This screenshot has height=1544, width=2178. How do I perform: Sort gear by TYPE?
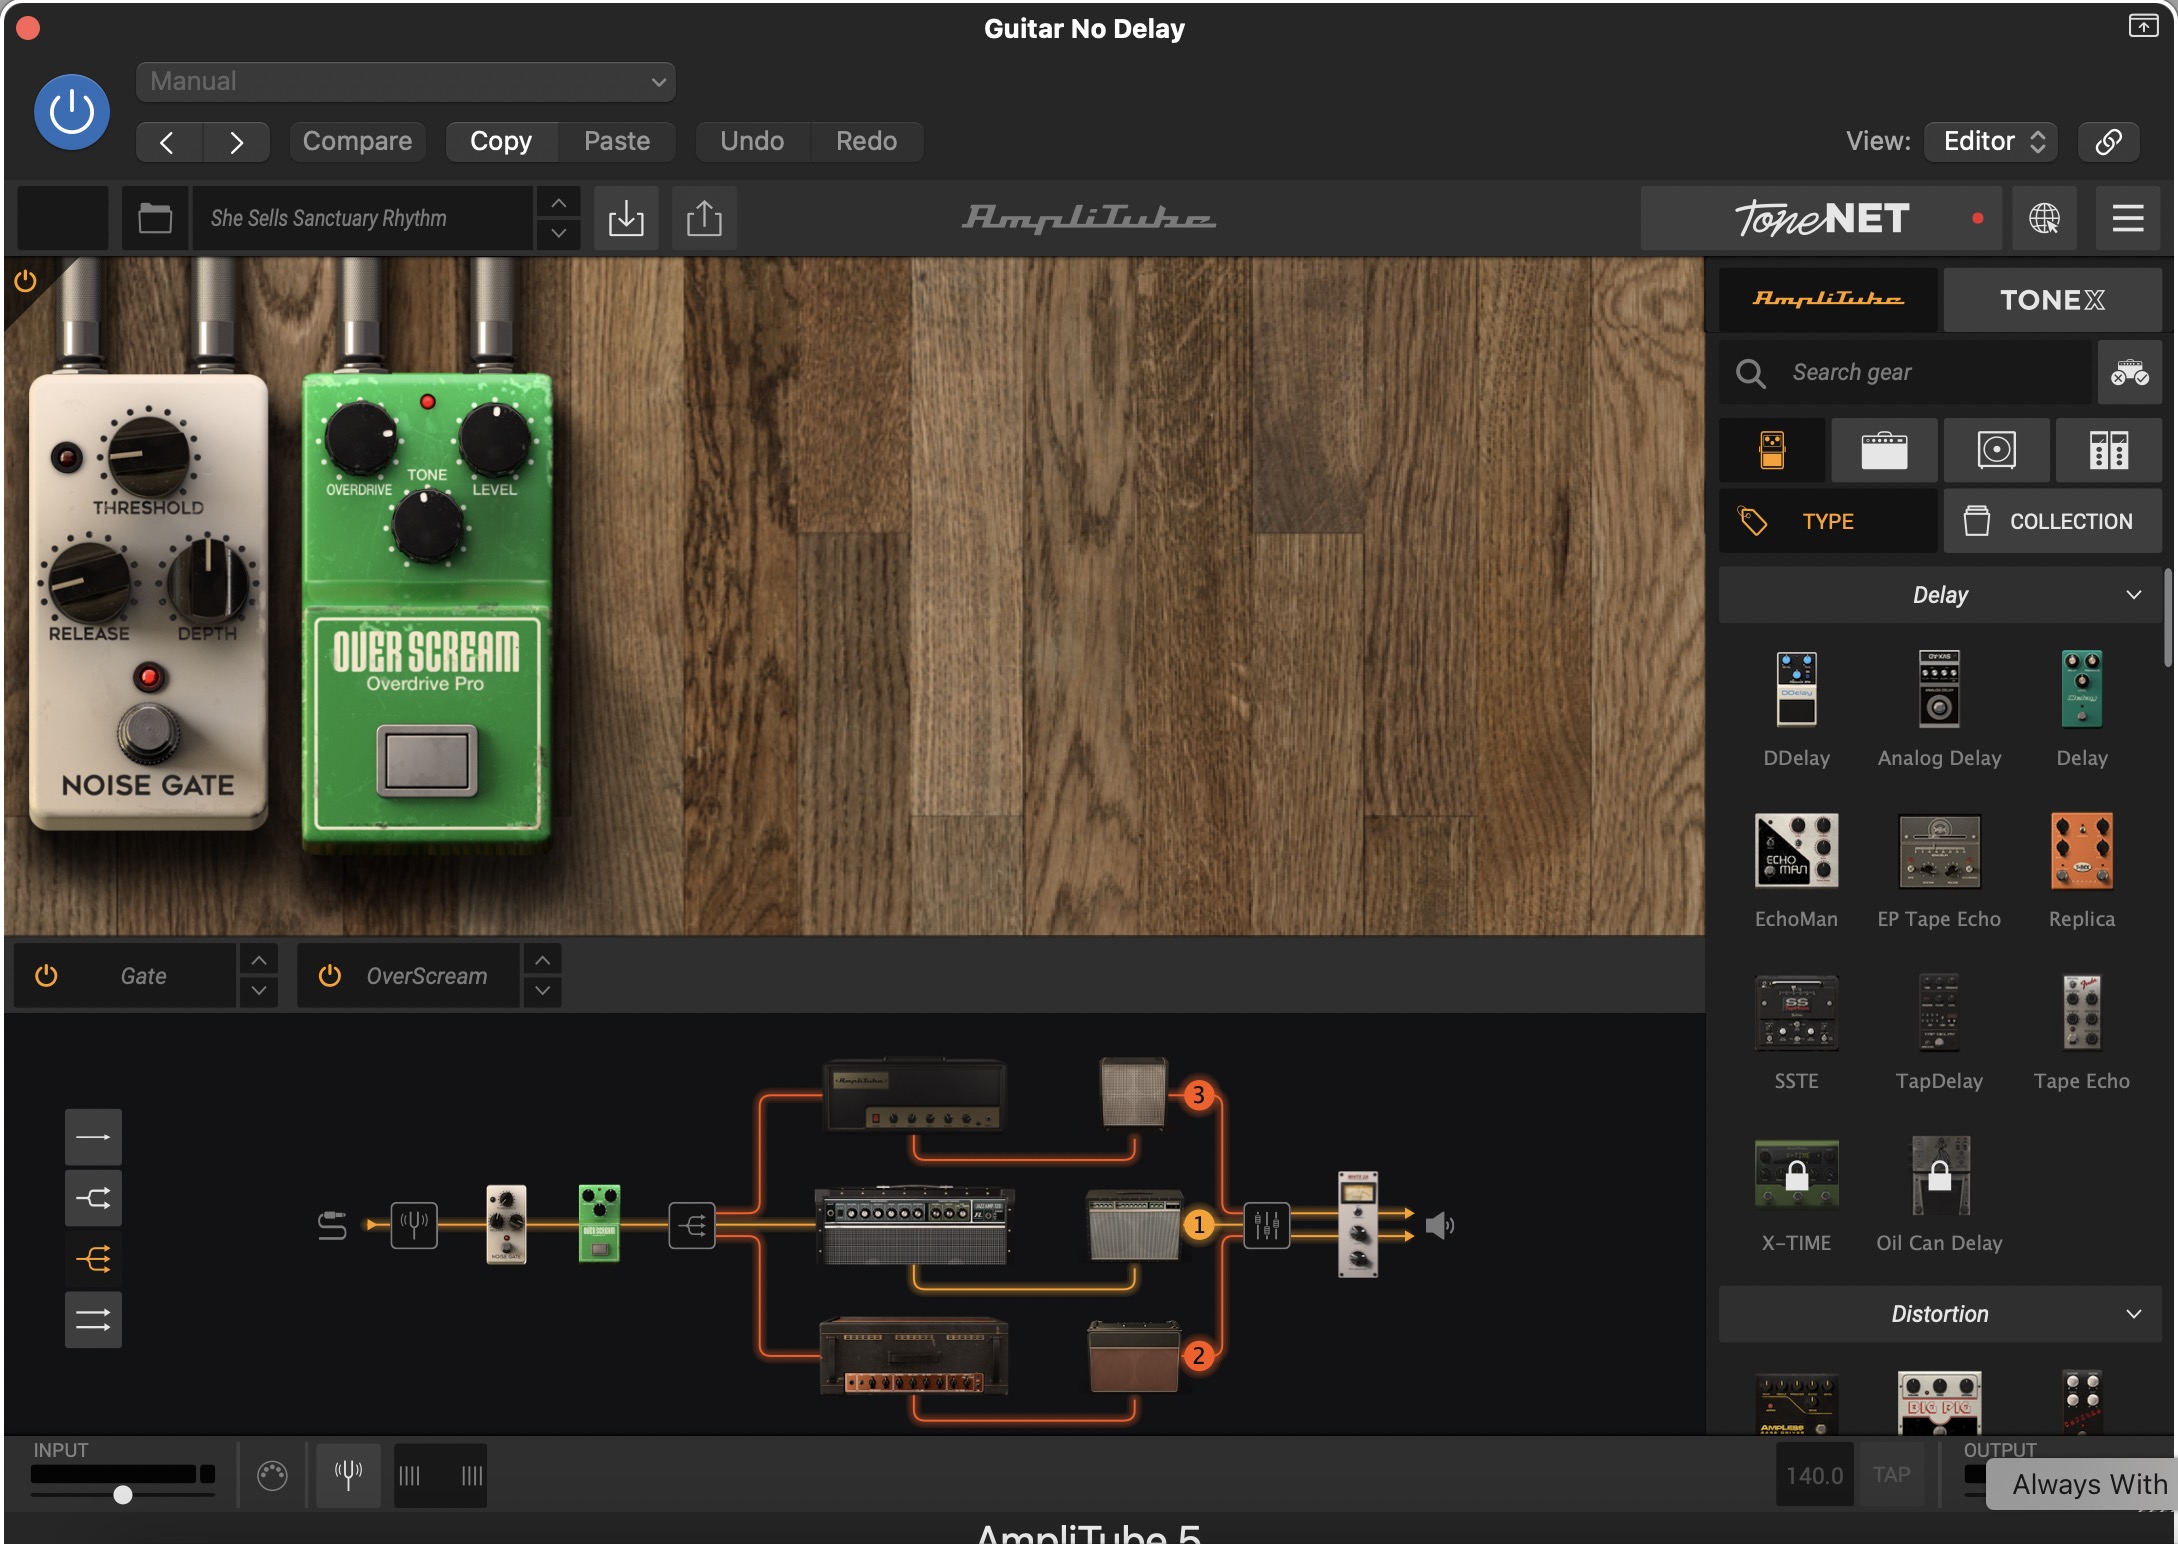[1828, 521]
